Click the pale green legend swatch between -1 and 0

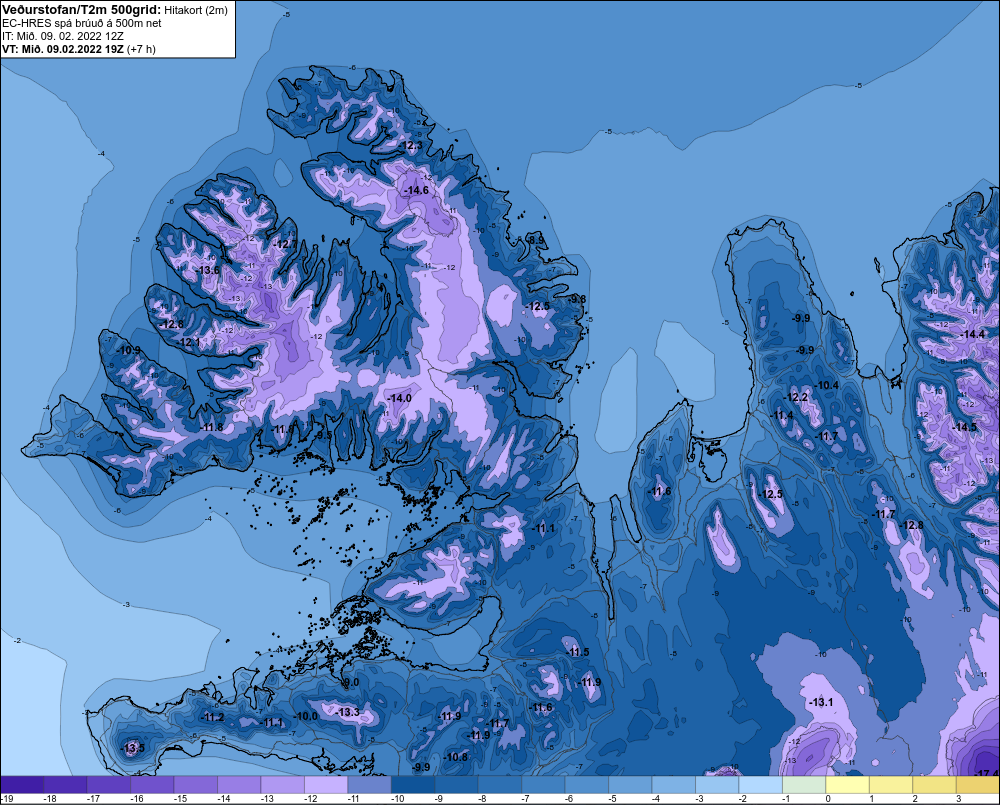tap(804, 785)
